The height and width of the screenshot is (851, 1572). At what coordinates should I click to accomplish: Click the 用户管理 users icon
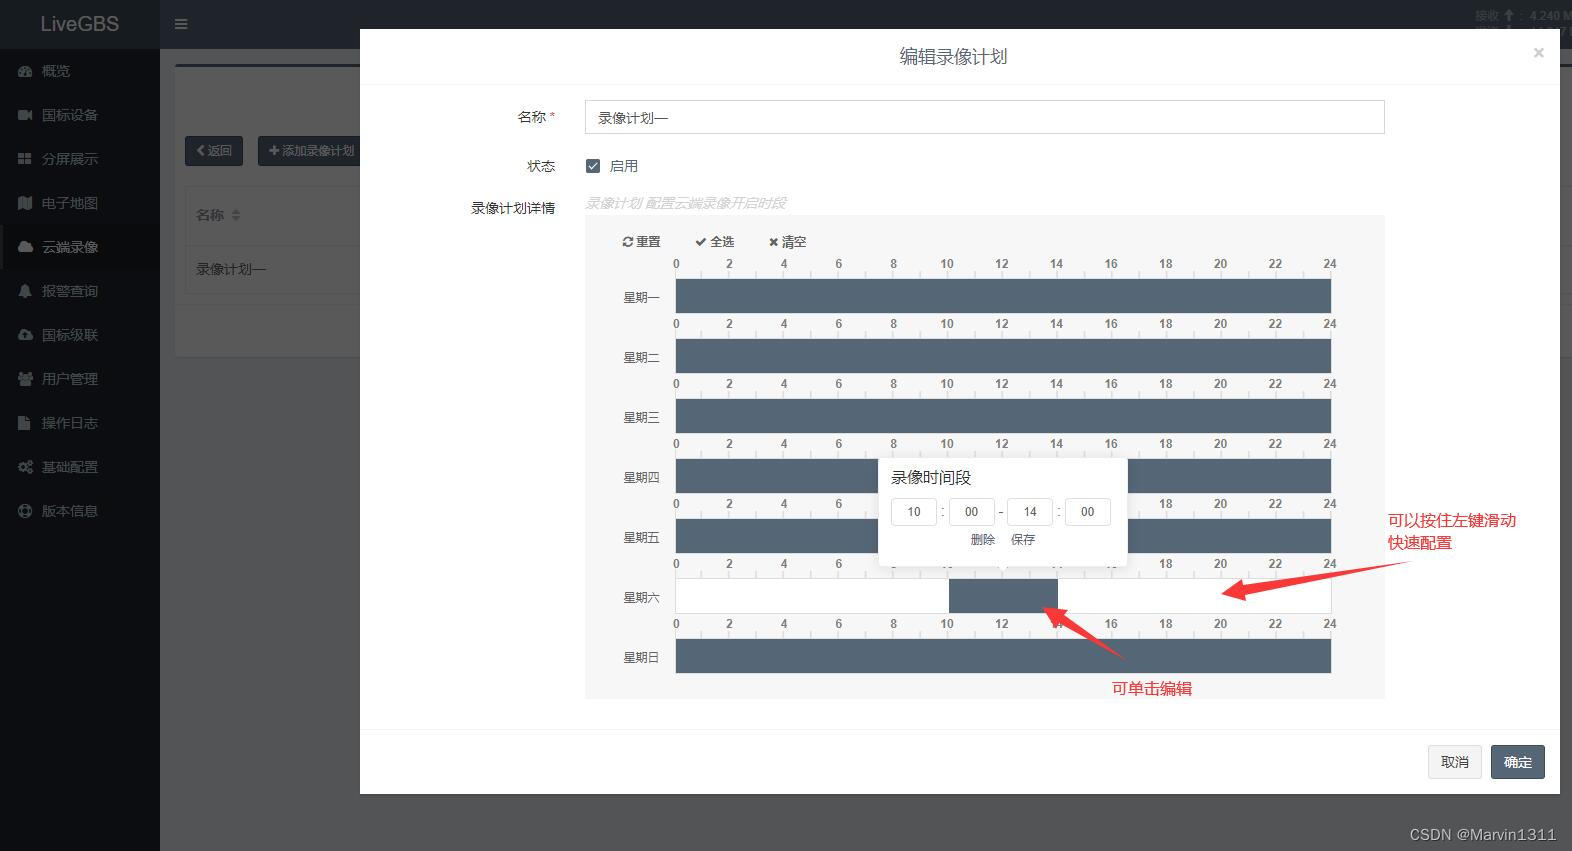click(25, 379)
